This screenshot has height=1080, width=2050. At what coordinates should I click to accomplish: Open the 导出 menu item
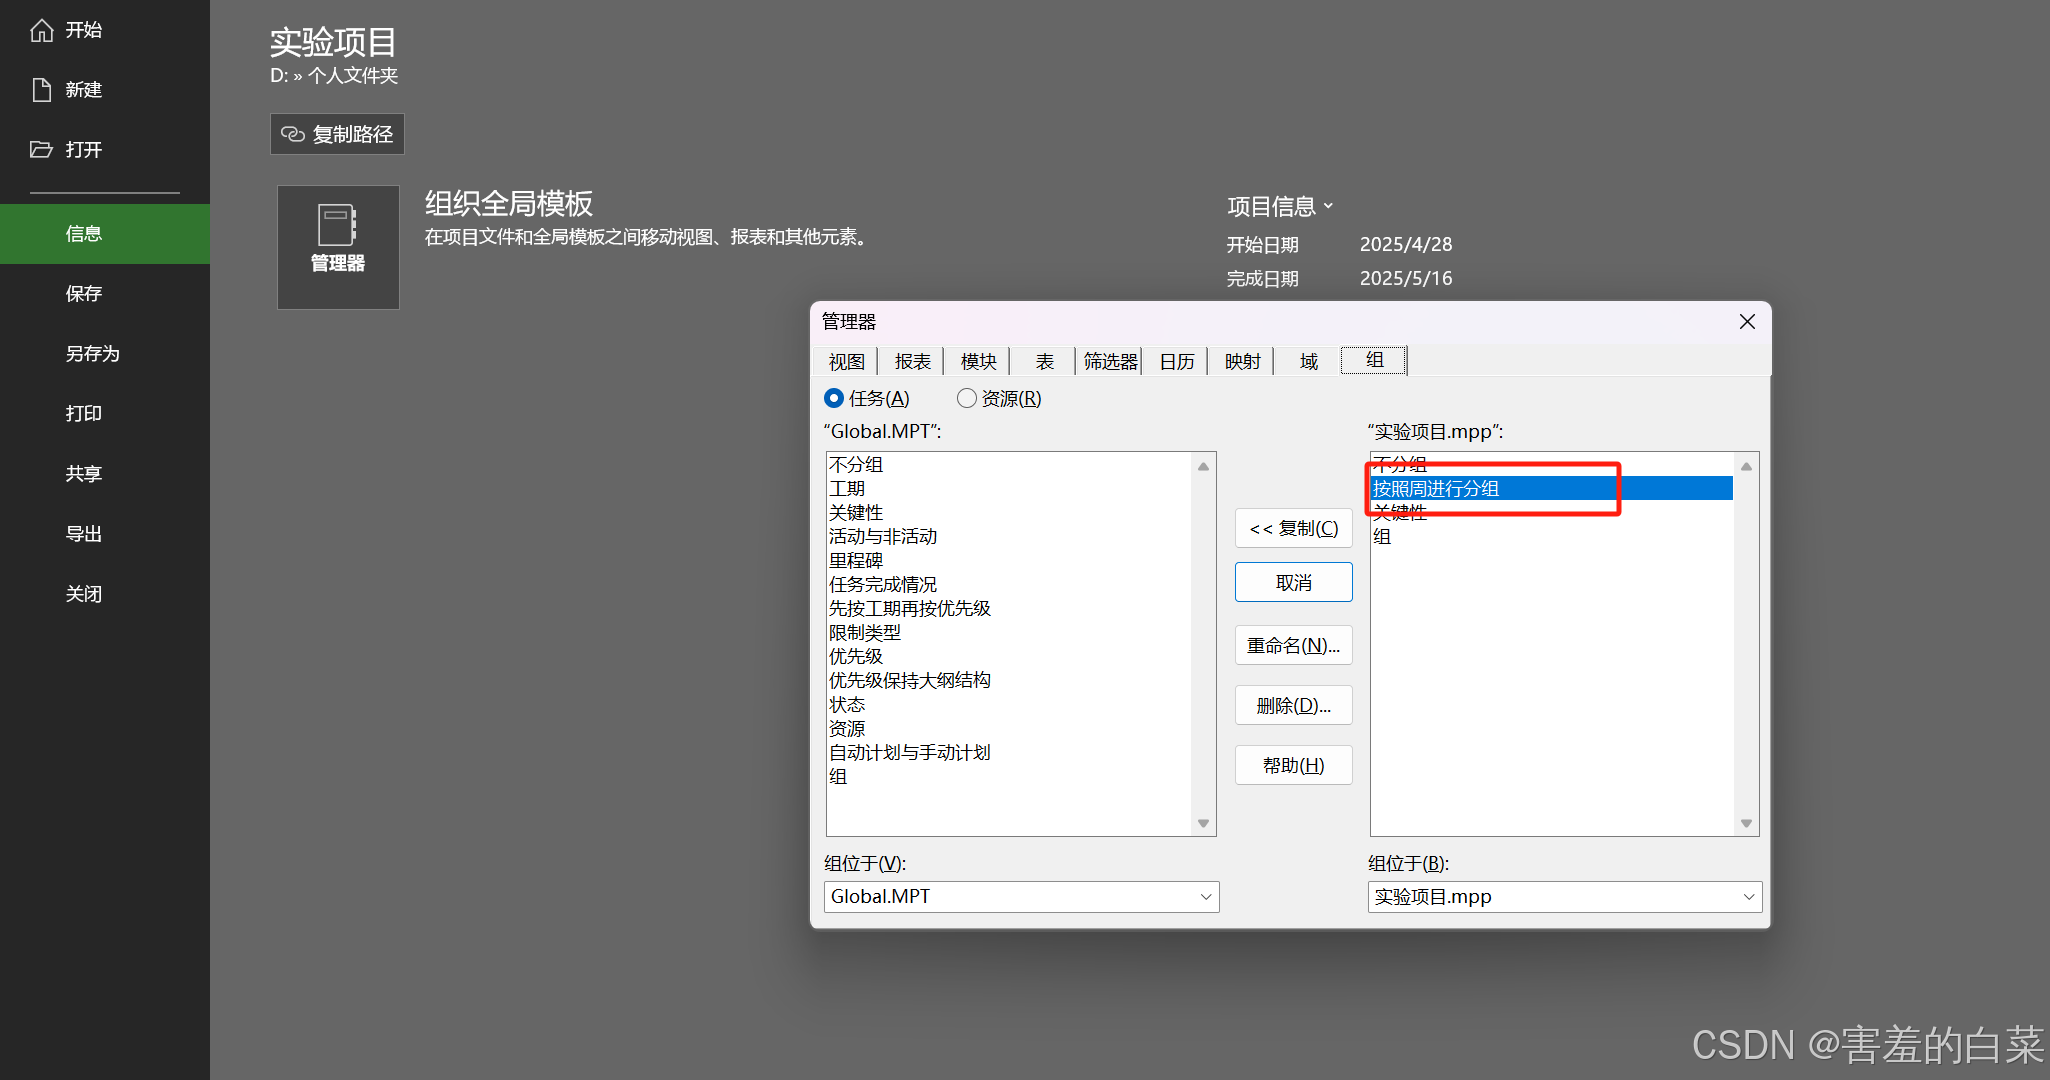click(105, 534)
